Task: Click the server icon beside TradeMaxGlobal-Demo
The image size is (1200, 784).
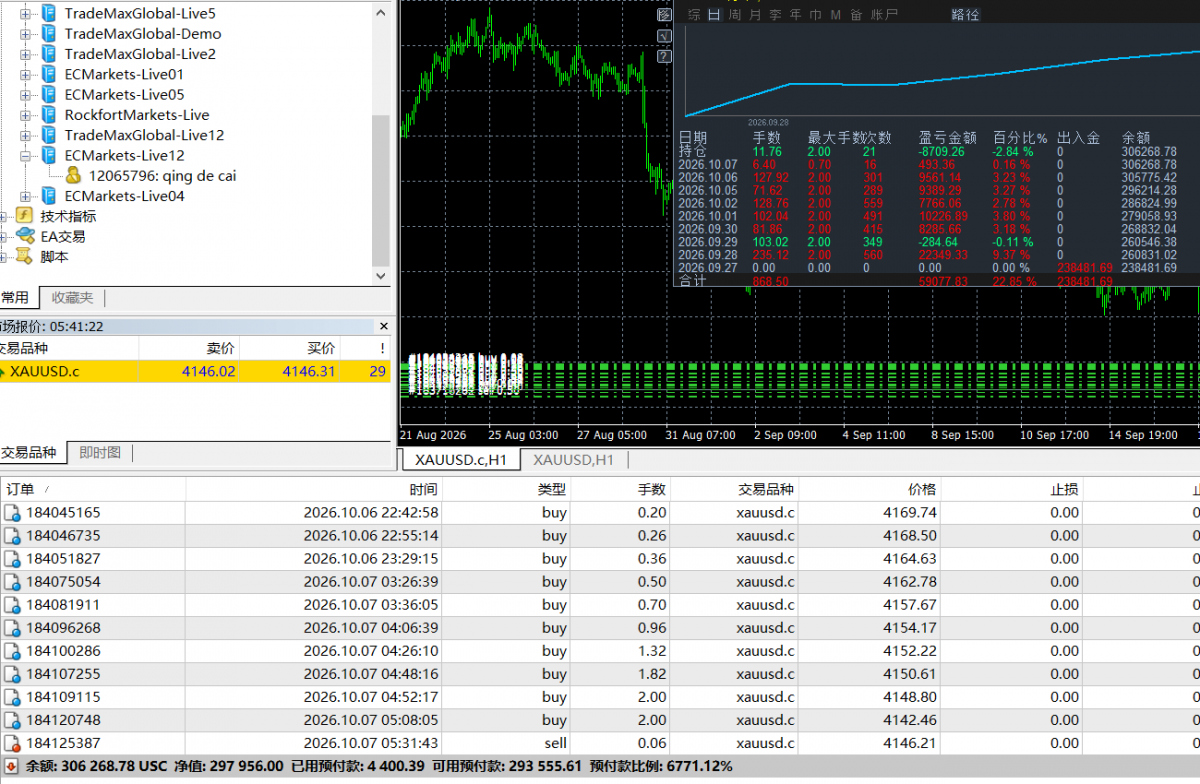Action: tap(48, 34)
